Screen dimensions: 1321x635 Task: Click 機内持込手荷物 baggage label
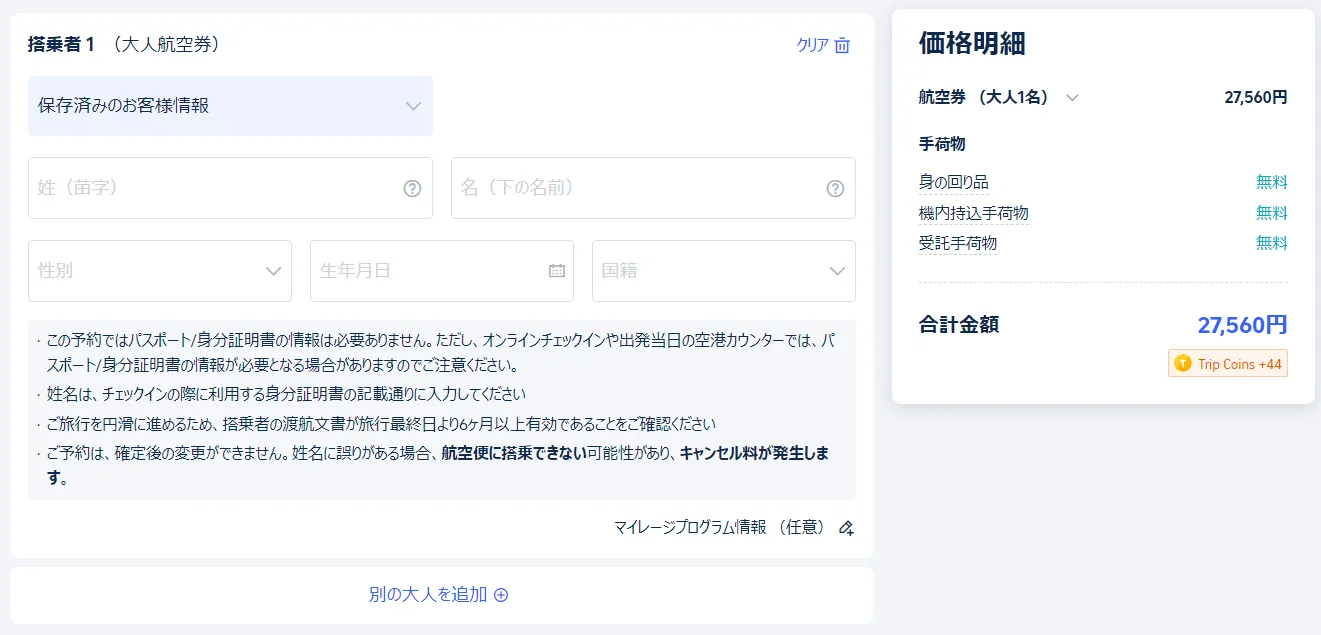pyautogui.click(x=973, y=213)
